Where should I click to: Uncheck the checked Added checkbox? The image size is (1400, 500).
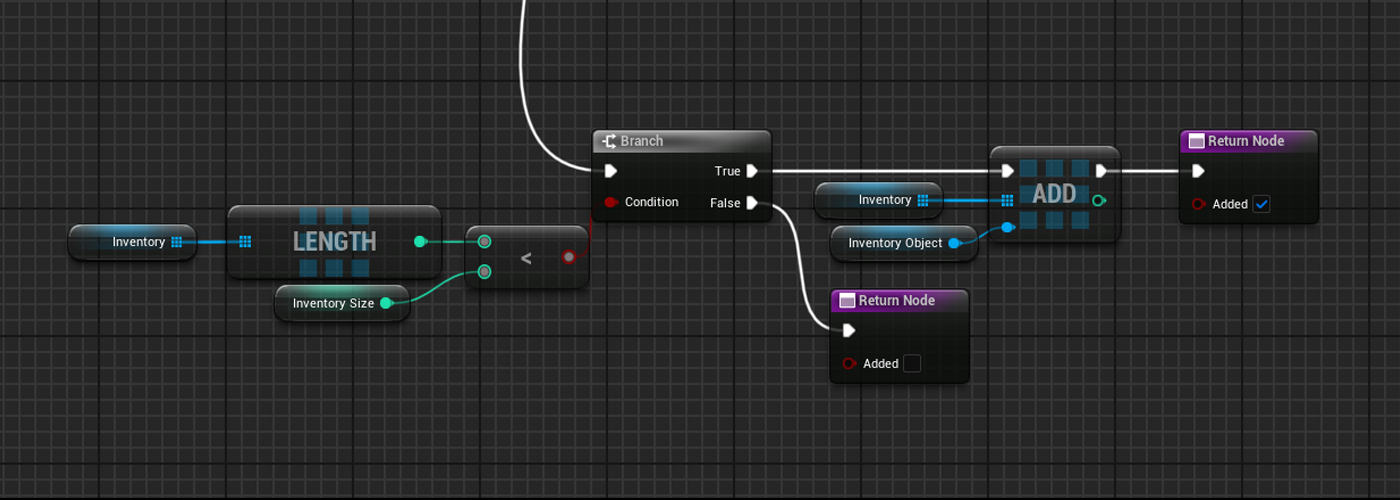1261,204
